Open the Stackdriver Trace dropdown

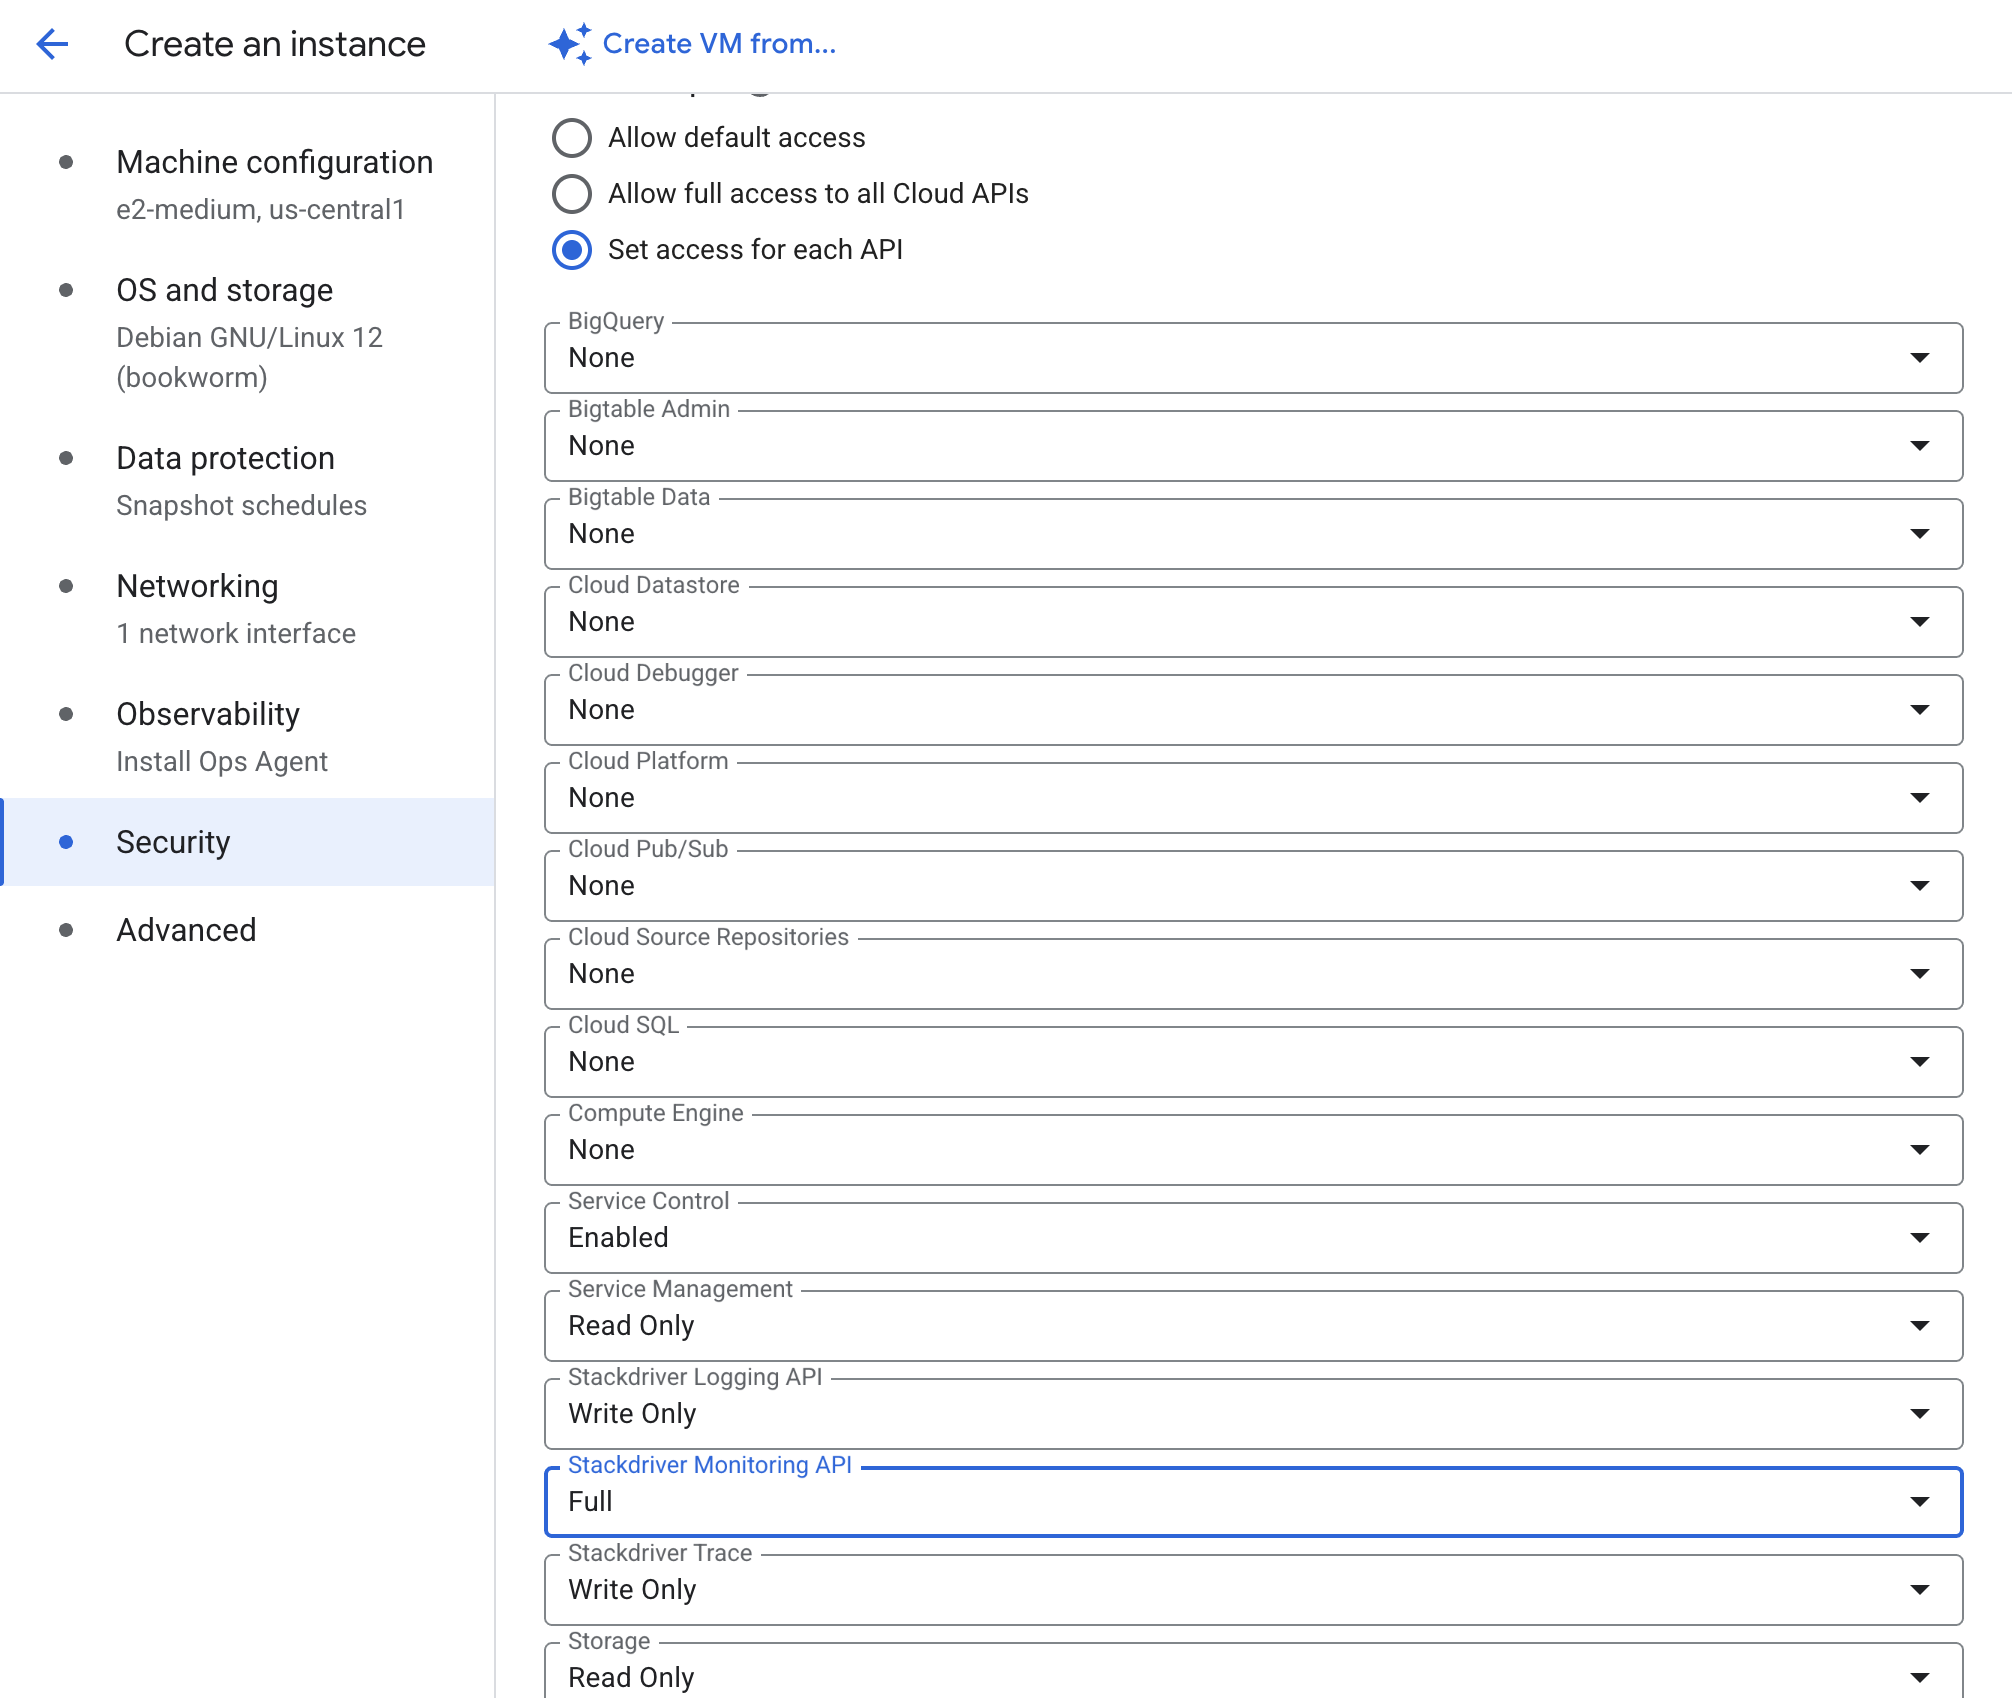(1253, 1590)
